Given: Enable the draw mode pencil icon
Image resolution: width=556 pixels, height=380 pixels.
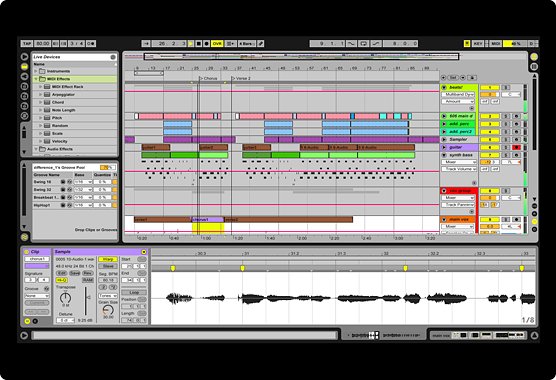Looking at the screenshot, I should 260,44.
